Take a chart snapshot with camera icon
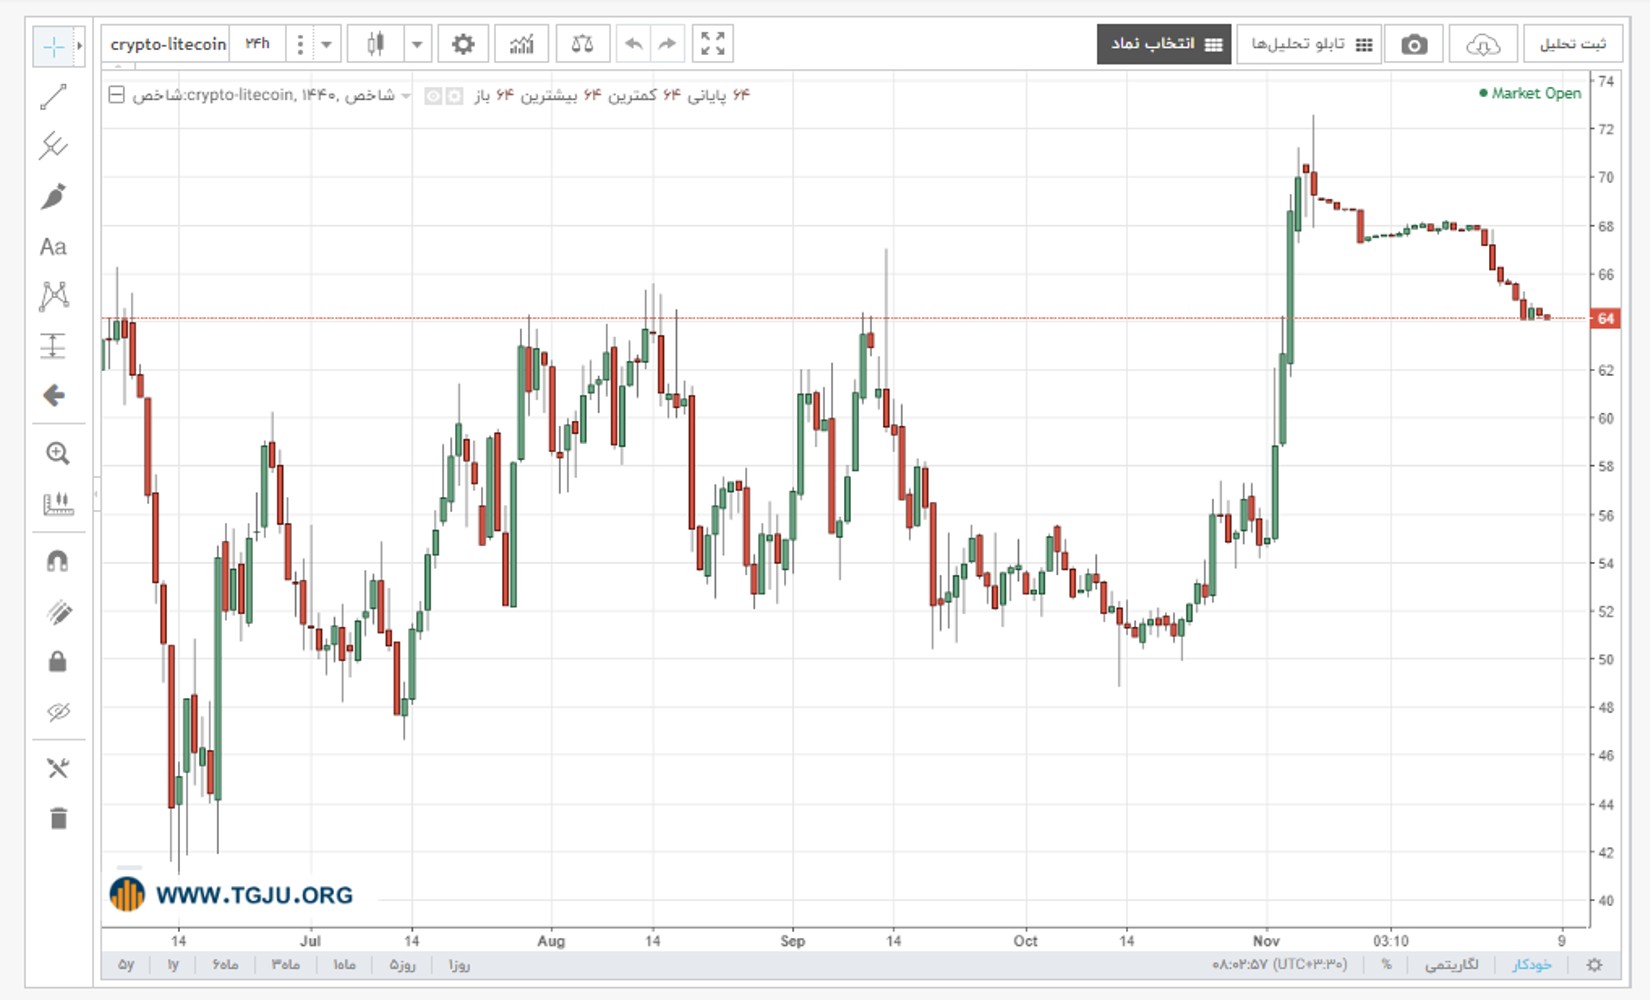The width and height of the screenshot is (1650, 1000). pyautogui.click(x=1414, y=45)
